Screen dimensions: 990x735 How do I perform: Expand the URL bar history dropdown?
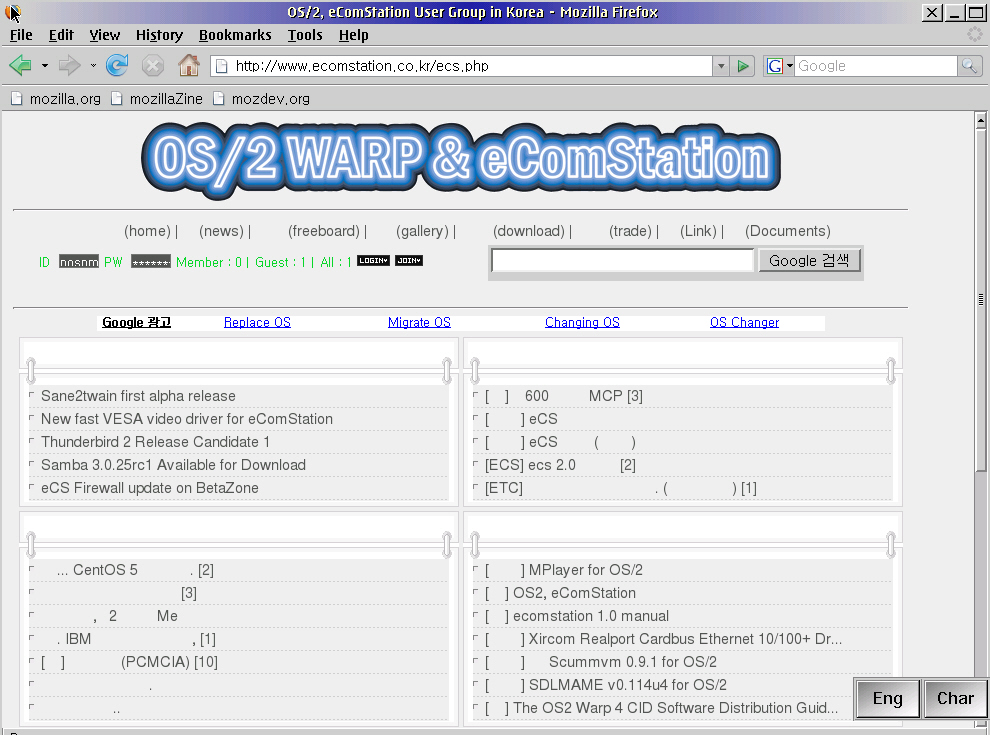click(x=721, y=66)
